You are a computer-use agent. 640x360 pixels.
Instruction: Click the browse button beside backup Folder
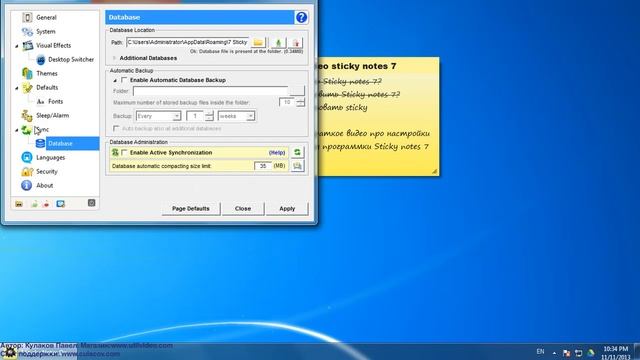point(297,91)
